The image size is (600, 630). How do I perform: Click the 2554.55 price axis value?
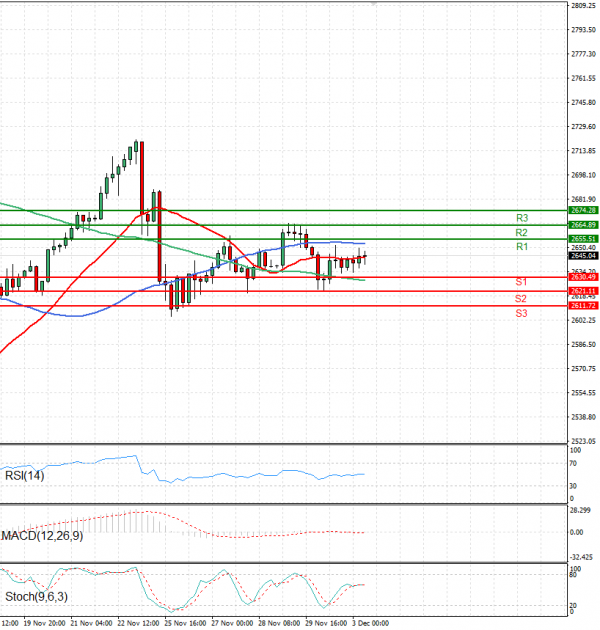click(584, 393)
